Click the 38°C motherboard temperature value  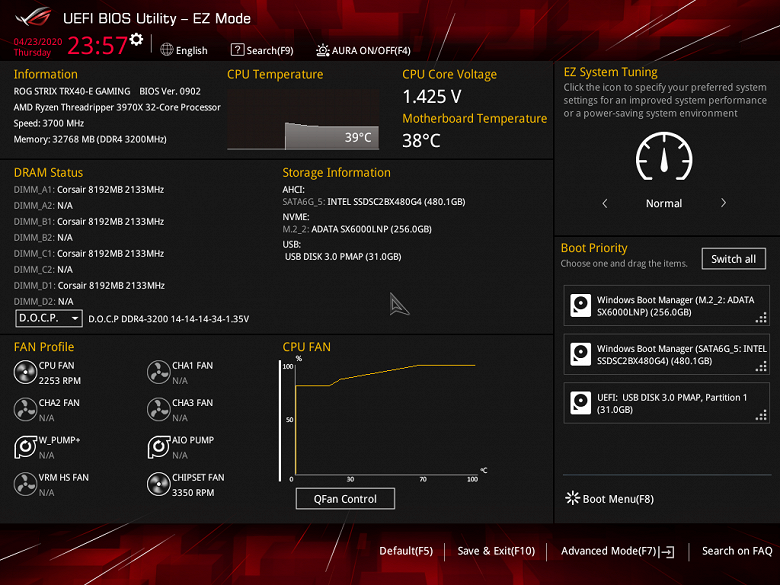421,141
